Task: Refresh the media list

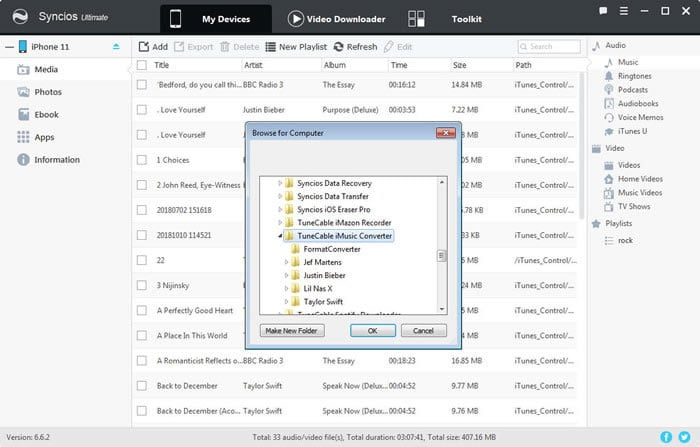Action: (x=355, y=47)
